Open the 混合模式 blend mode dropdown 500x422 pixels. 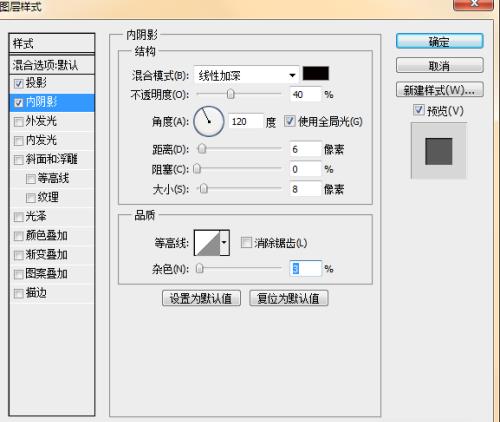pyautogui.click(x=246, y=75)
